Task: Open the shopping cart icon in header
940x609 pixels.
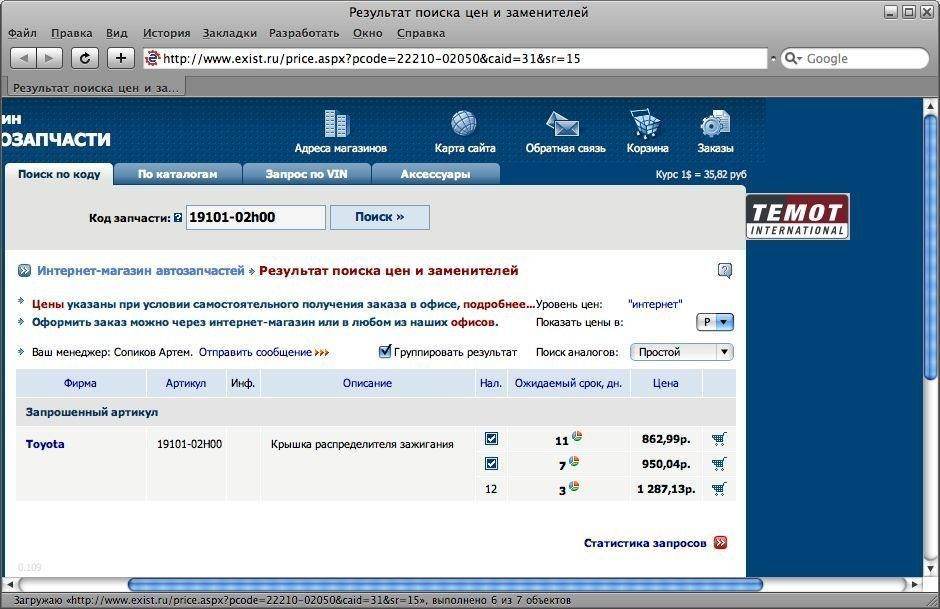Action: coord(646,125)
